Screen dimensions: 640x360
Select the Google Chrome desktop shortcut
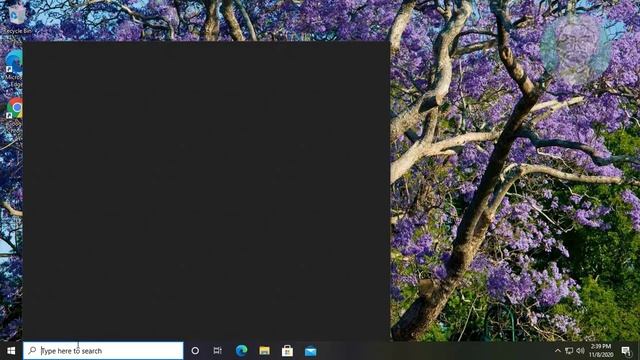(x=15, y=111)
